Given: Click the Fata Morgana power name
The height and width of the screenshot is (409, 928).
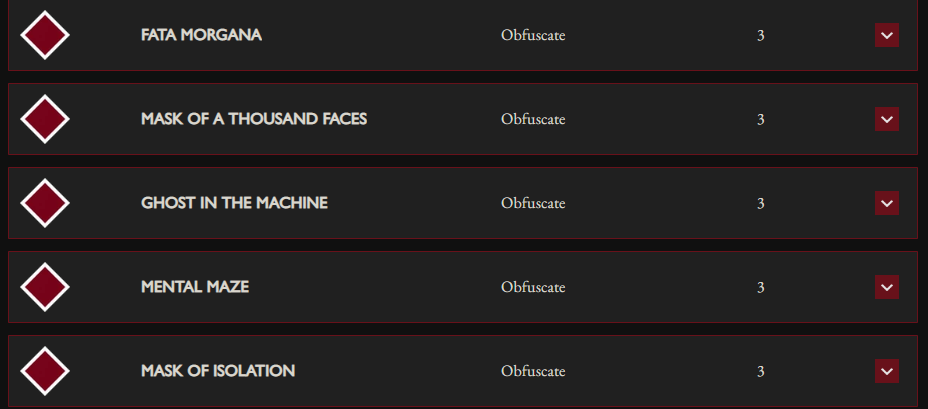Looking at the screenshot, I should click(x=201, y=35).
